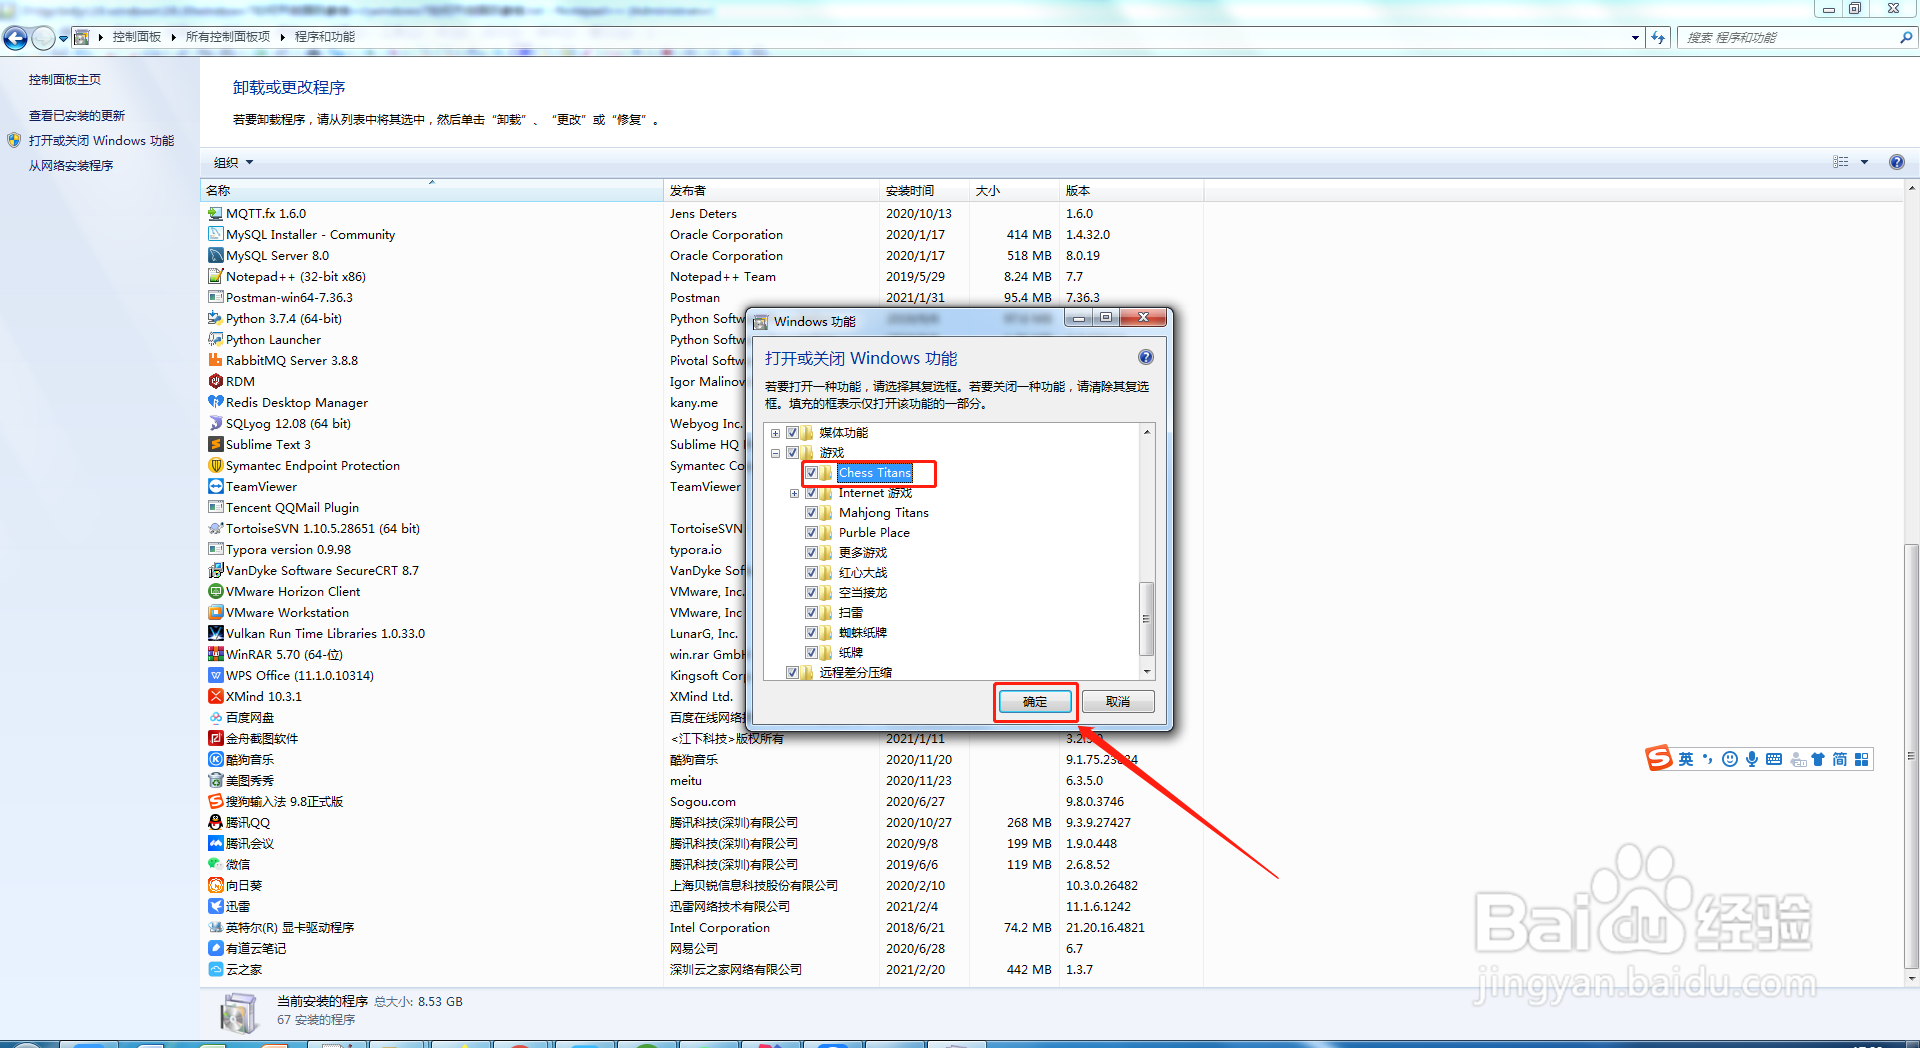Image resolution: width=1920 pixels, height=1048 pixels.
Task: Click the Sogou soft keyboard icon
Action: coord(1774,759)
